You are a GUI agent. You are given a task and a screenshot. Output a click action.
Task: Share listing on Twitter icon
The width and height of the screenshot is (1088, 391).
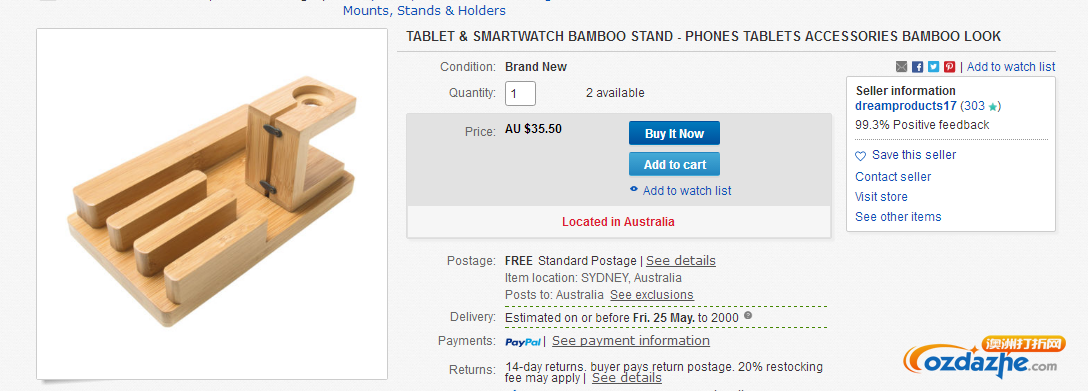point(933,67)
